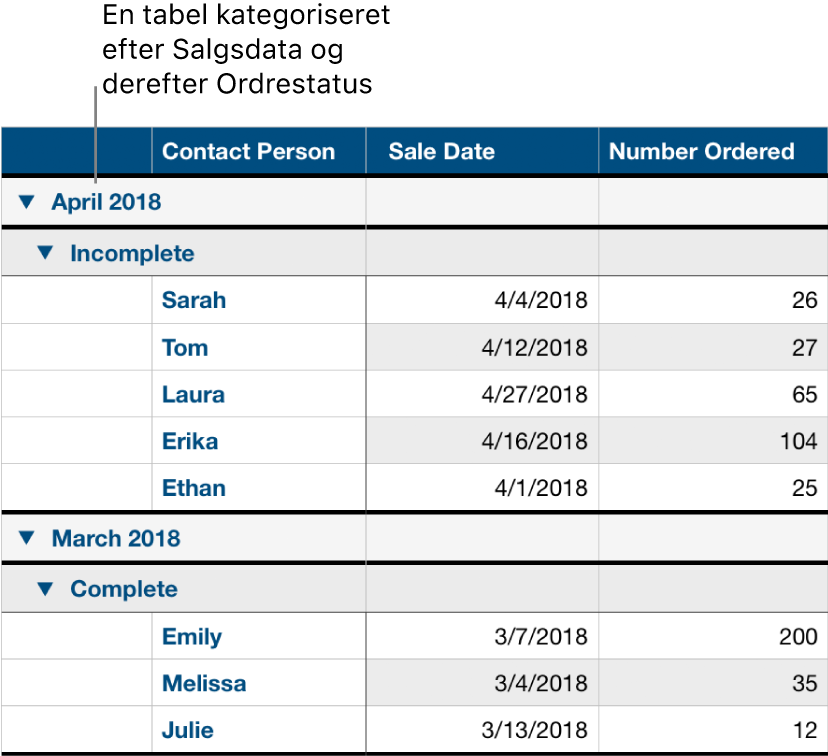Click the Incomplete category label

point(132,254)
